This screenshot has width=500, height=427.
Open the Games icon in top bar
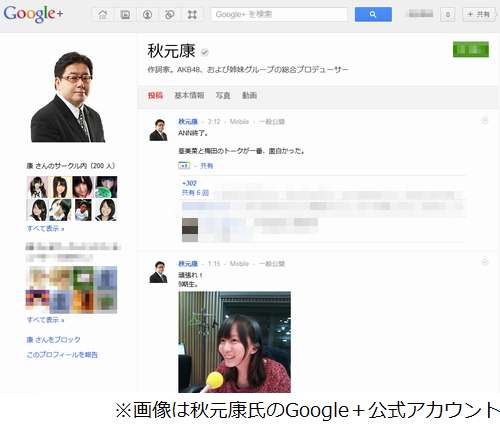point(192,14)
